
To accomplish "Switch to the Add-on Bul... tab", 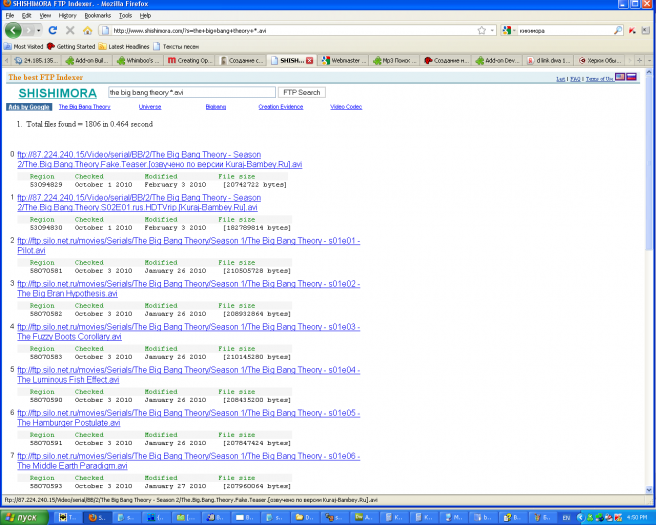I will click(87, 61).
